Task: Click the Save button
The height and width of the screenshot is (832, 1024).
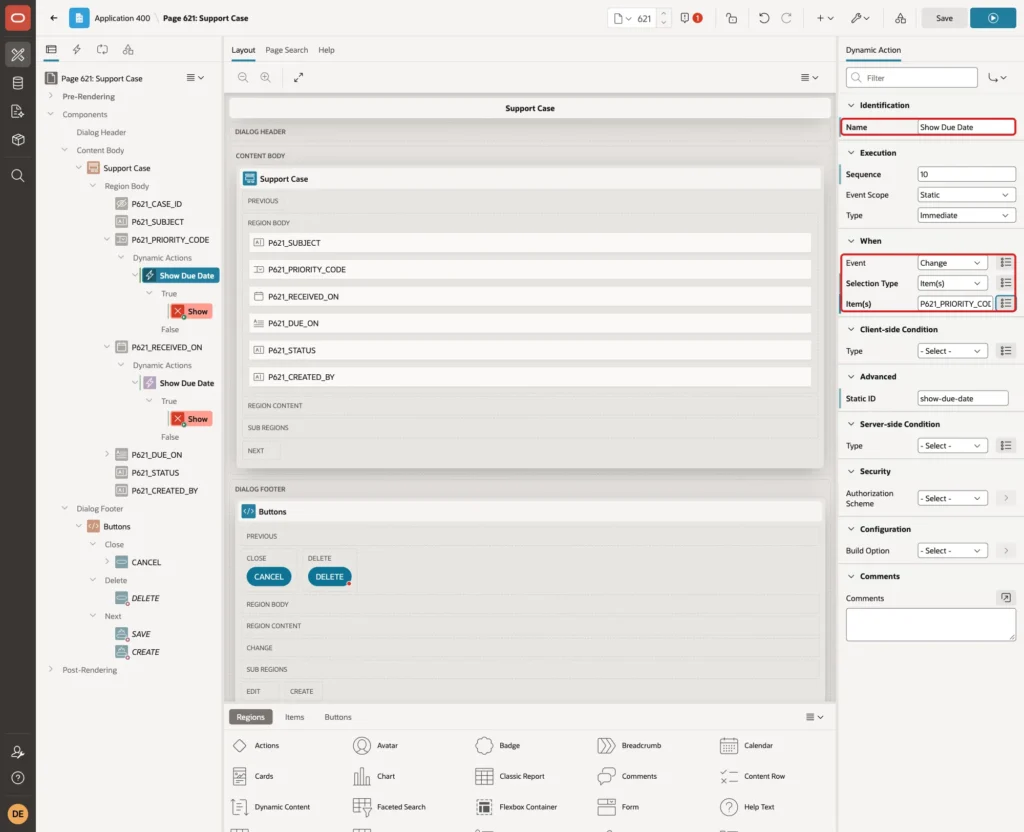Action: tap(944, 18)
